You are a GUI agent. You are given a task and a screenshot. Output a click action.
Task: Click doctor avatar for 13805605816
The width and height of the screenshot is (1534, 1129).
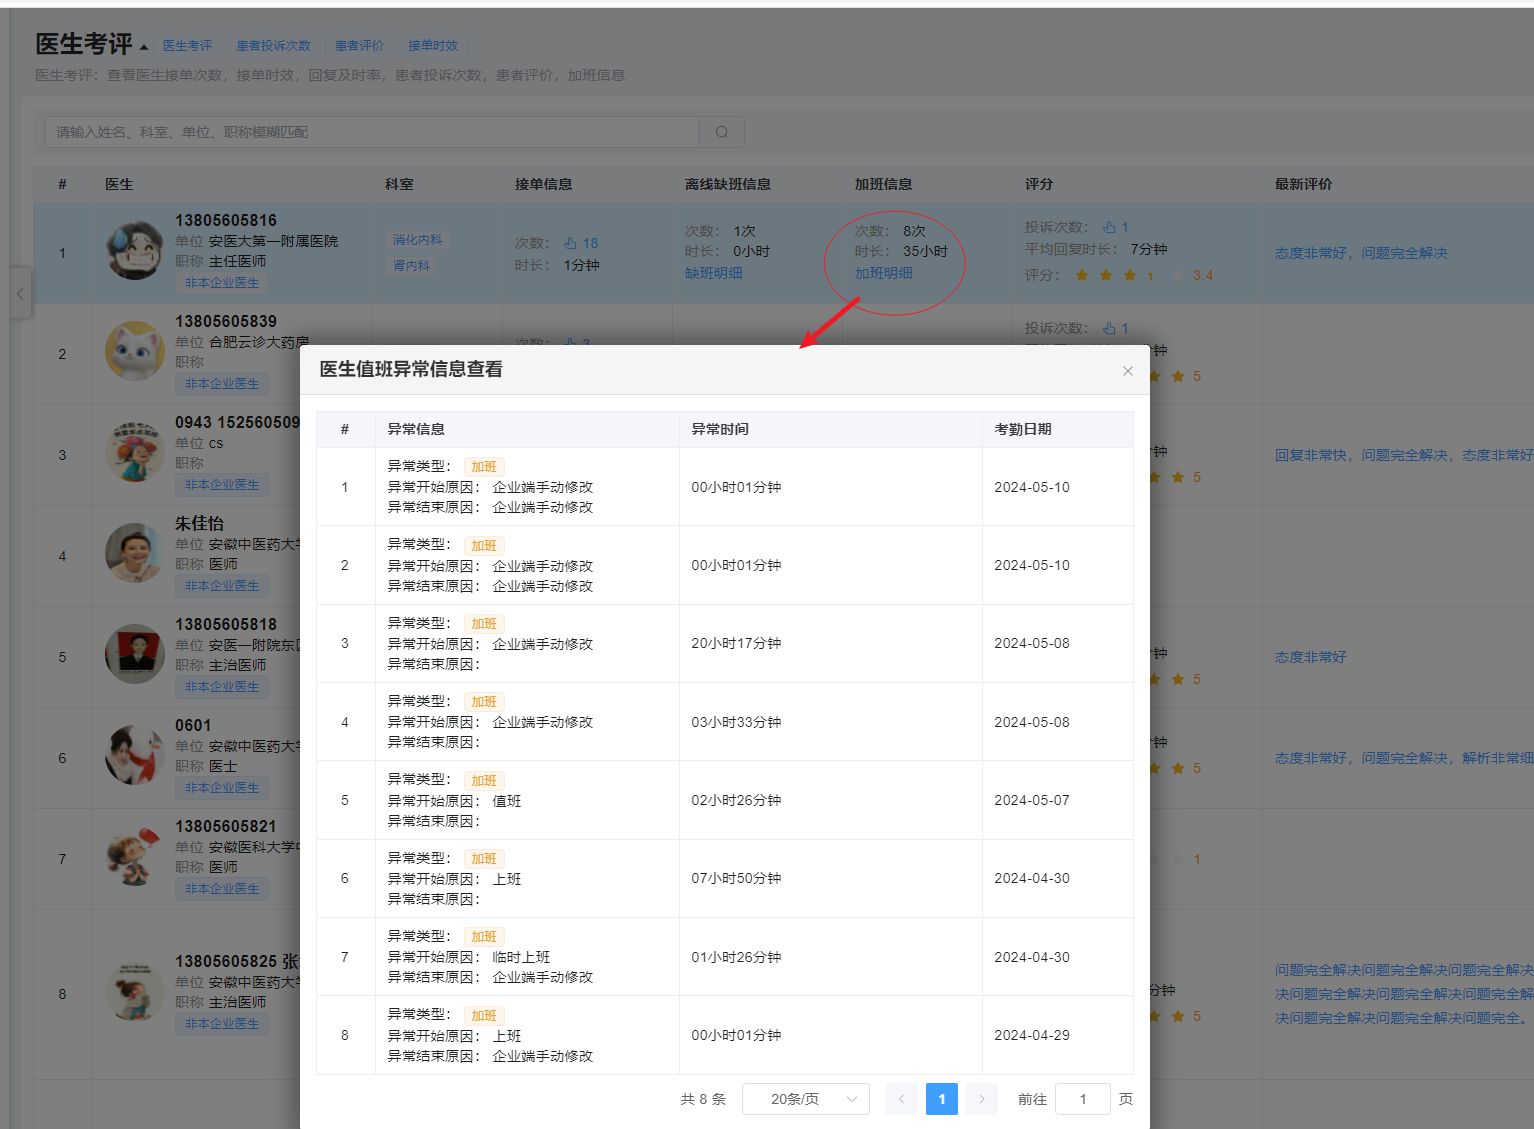tap(135, 250)
